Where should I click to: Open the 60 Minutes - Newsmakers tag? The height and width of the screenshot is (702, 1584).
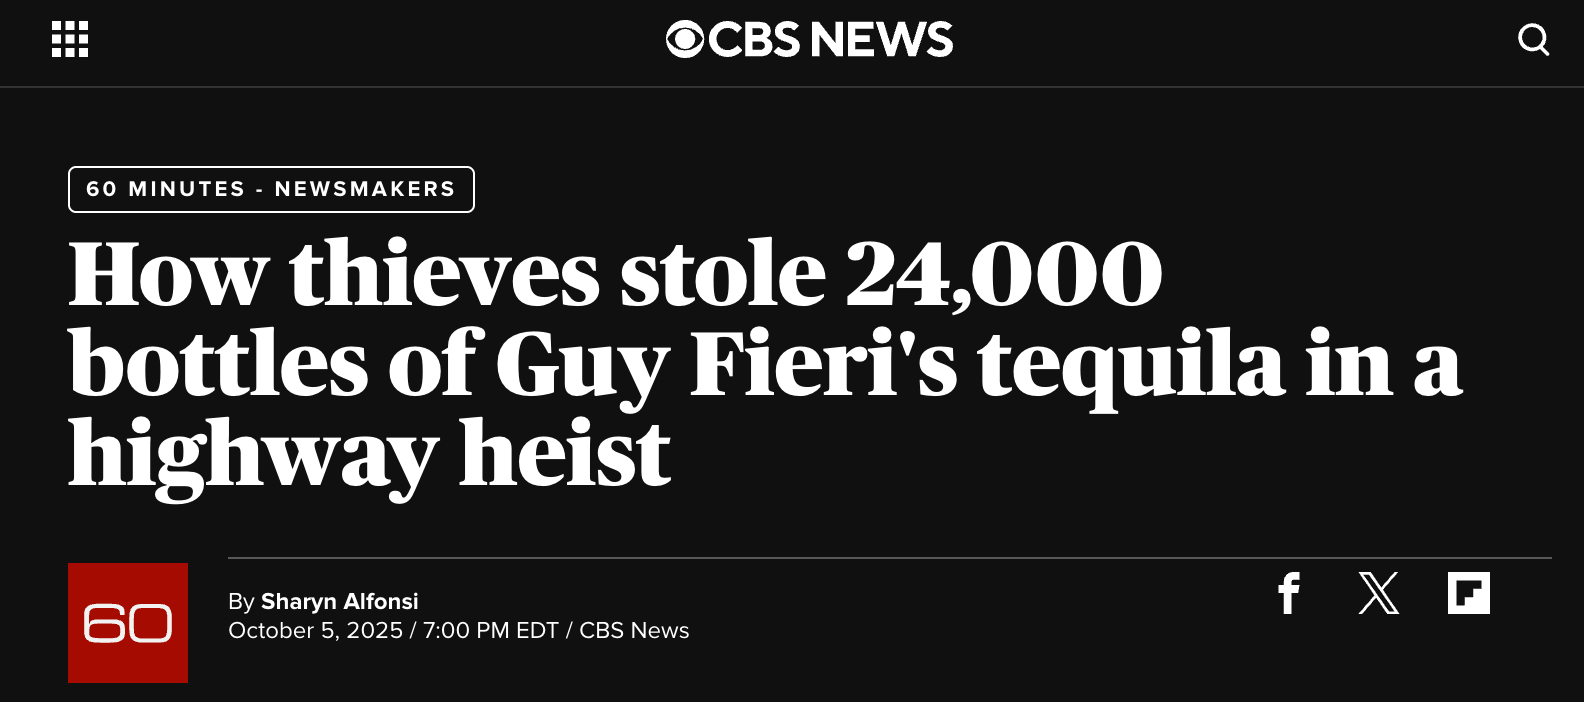coord(271,189)
